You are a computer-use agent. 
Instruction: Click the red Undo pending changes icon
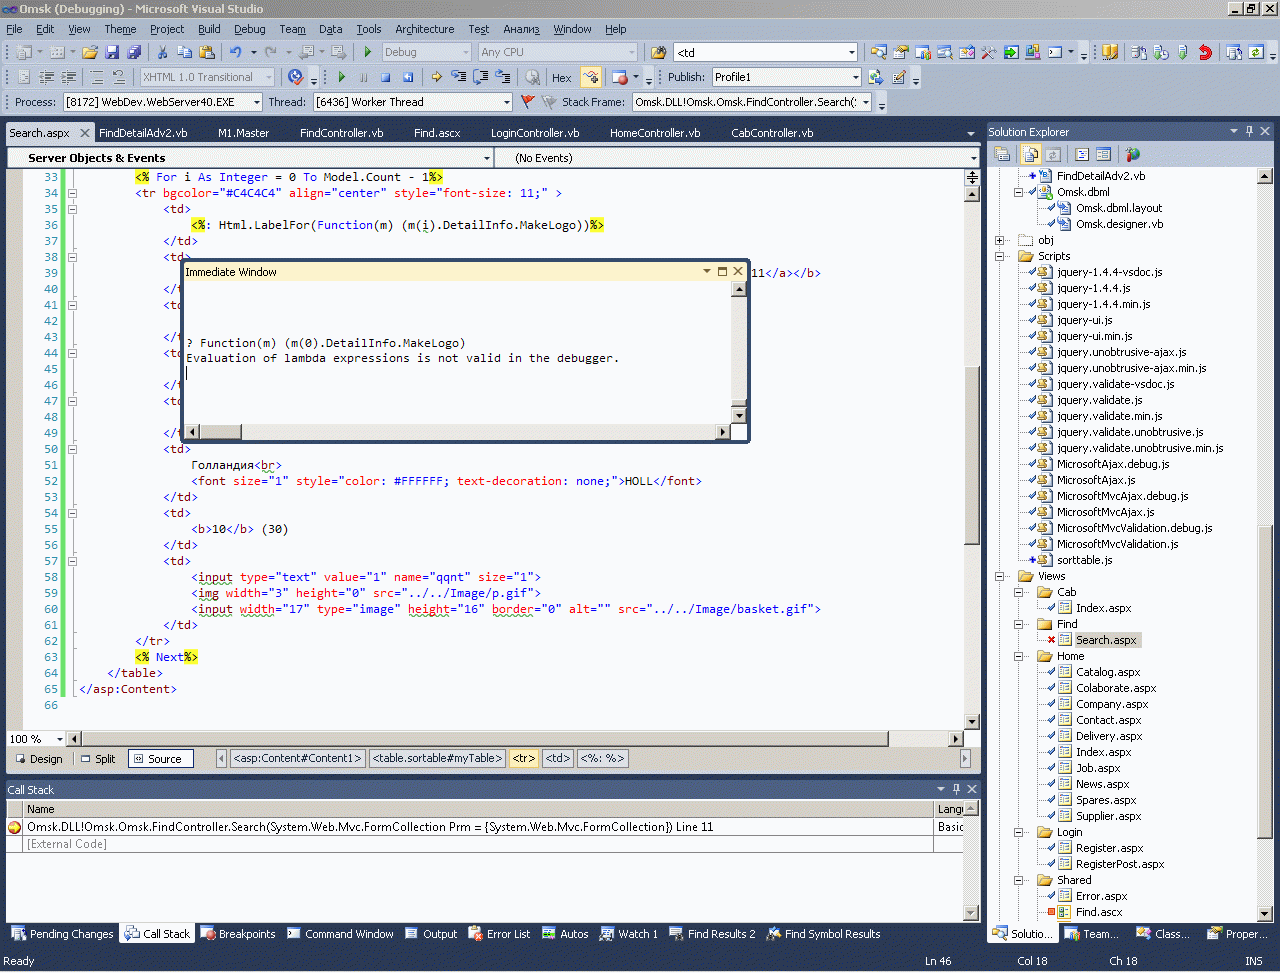click(1205, 52)
